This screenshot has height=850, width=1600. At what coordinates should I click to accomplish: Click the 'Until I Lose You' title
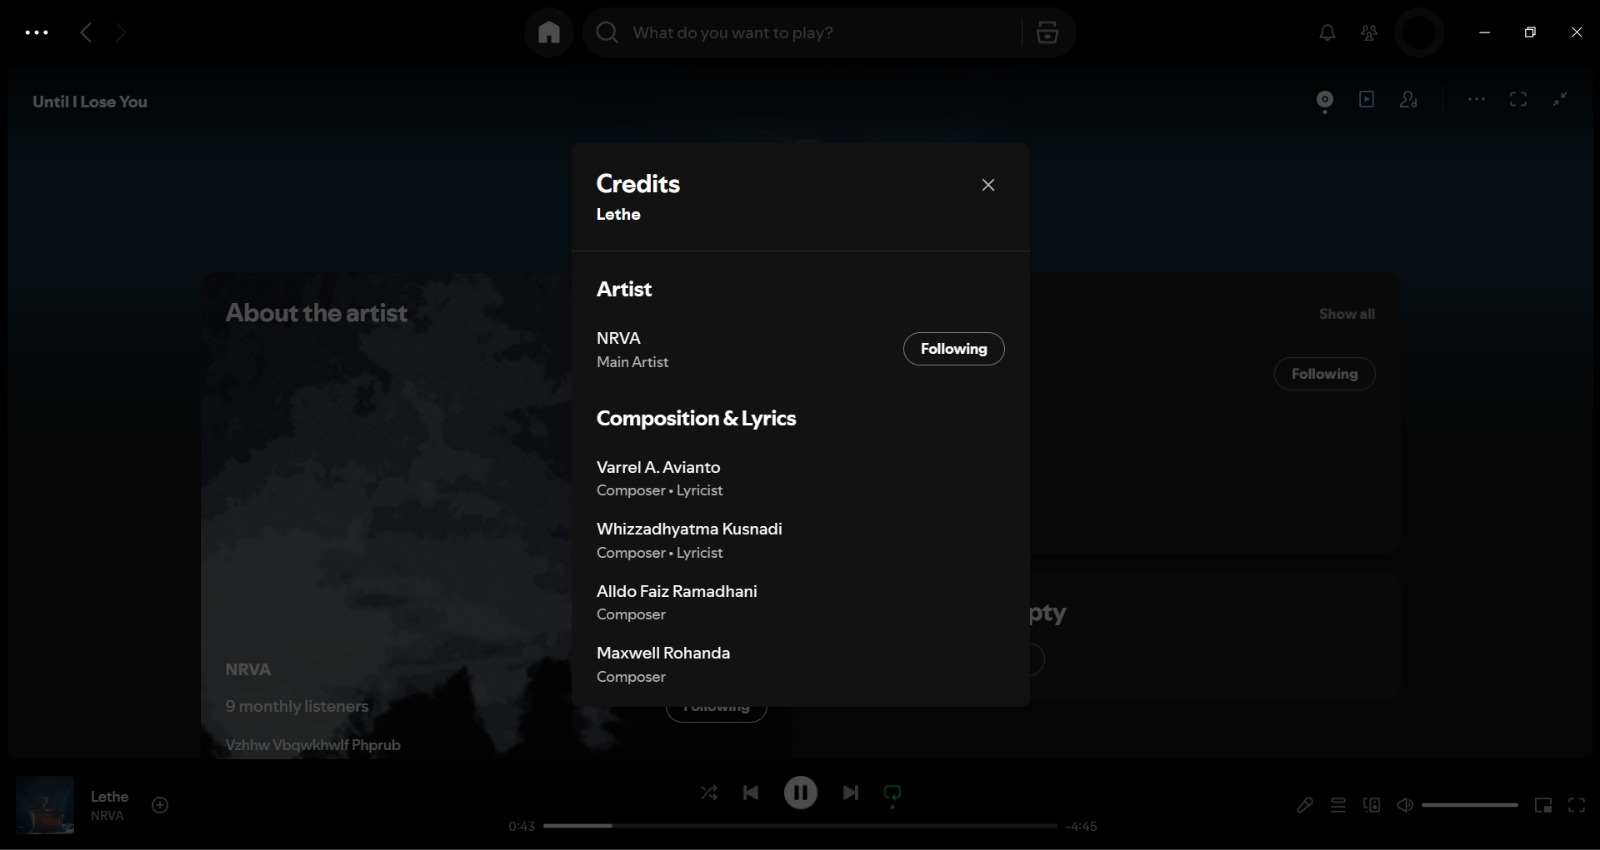pyautogui.click(x=90, y=102)
